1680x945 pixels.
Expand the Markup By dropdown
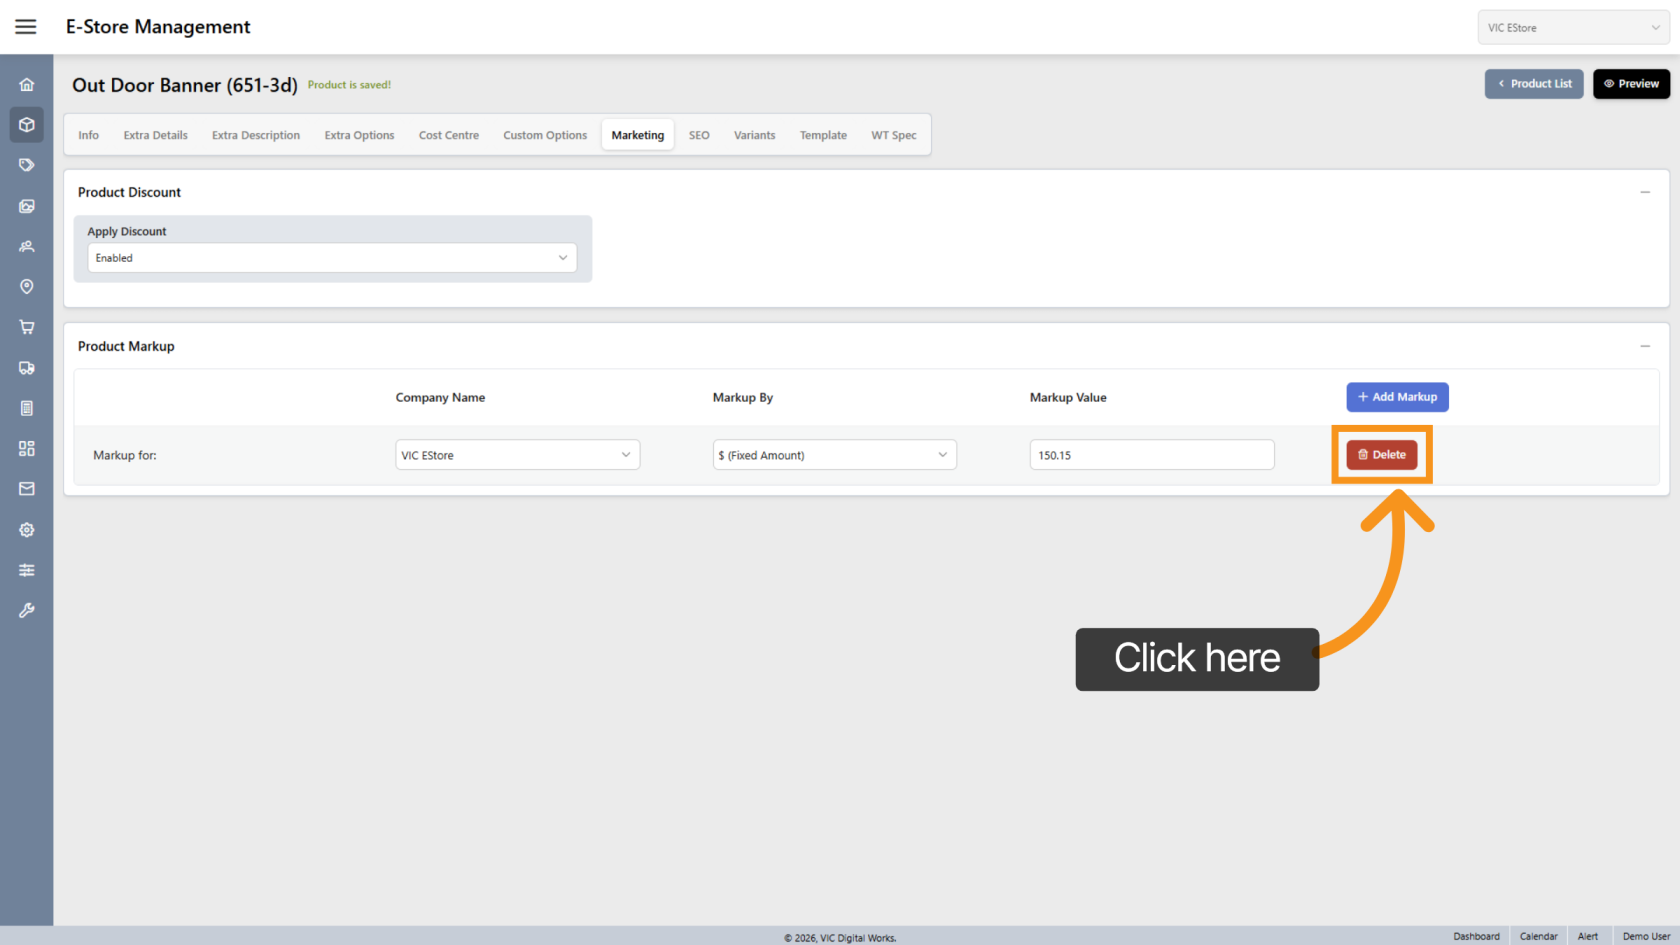(834, 455)
